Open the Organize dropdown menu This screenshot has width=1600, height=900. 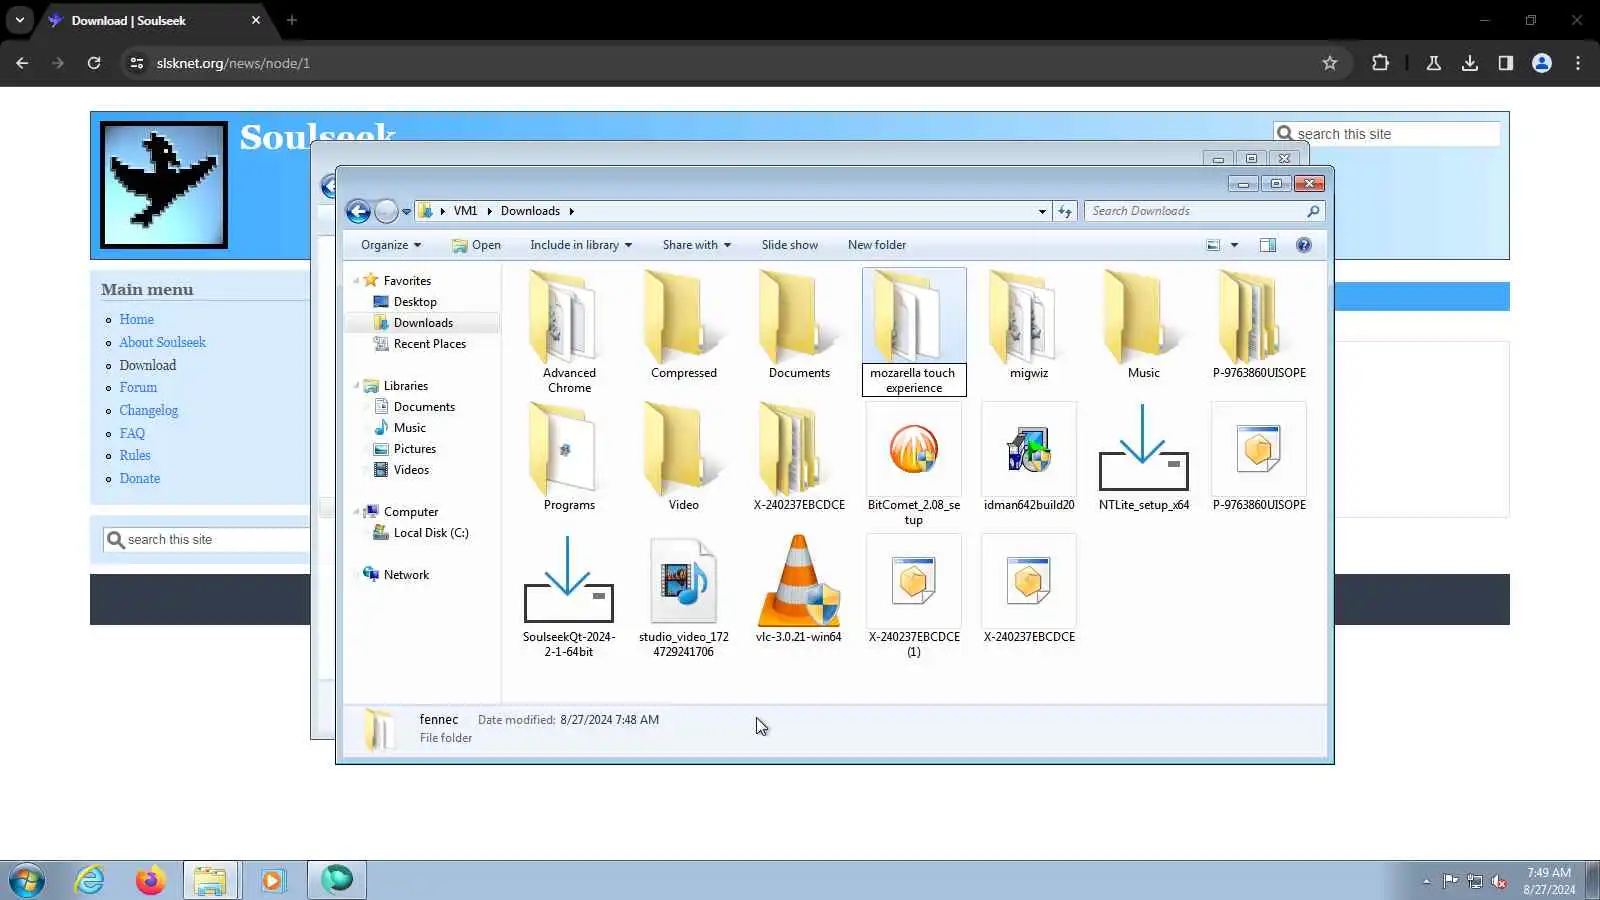[x=391, y=245]
